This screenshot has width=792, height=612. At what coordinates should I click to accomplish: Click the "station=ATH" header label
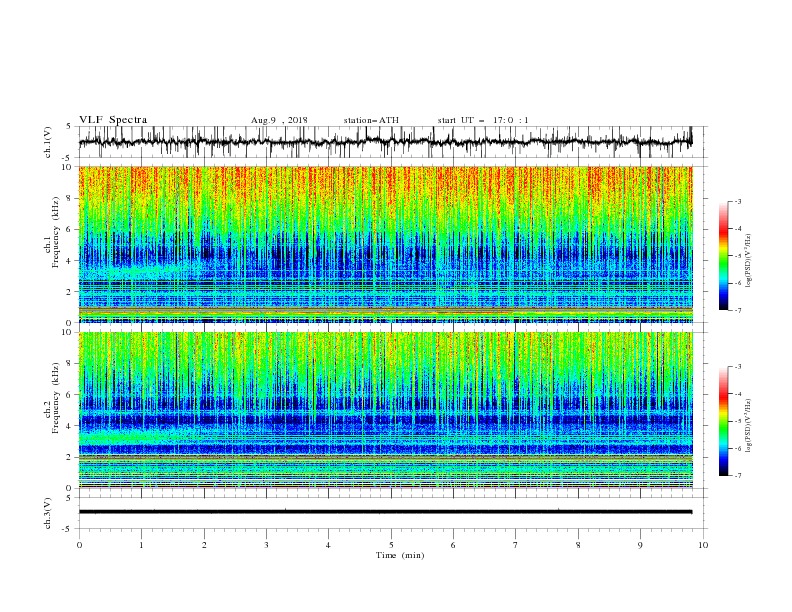(x=371, y=120)
